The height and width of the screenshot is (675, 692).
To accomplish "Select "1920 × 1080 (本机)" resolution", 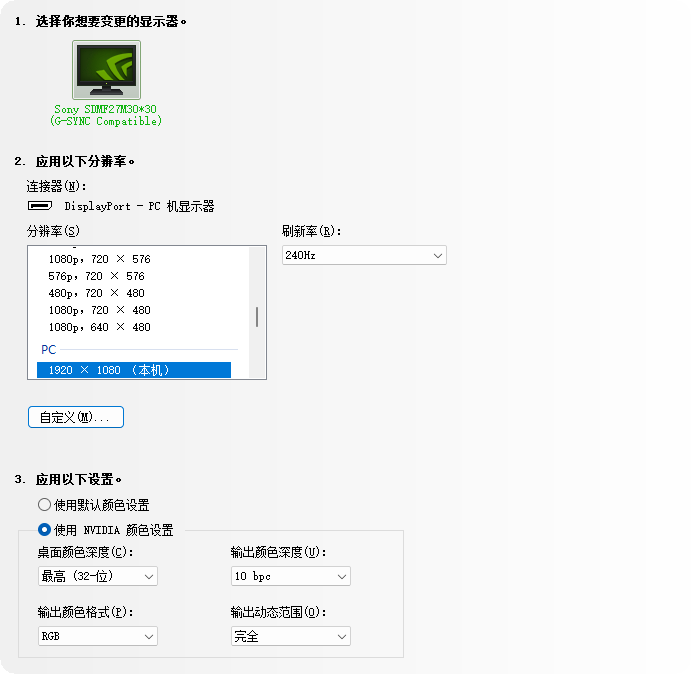I will [x=134, y=370].
